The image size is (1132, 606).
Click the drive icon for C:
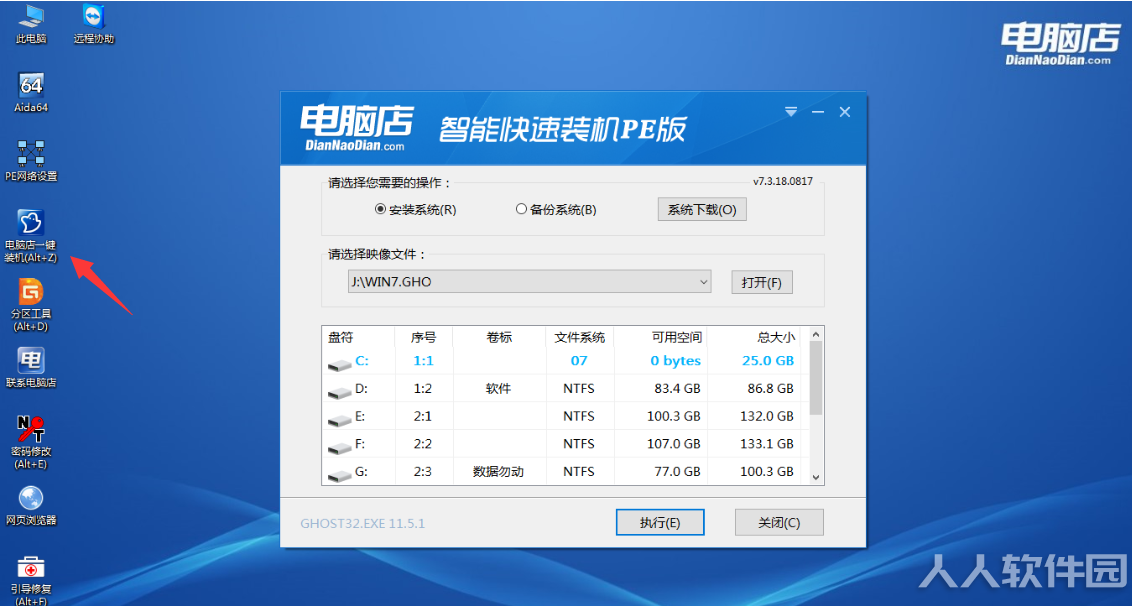339,365
